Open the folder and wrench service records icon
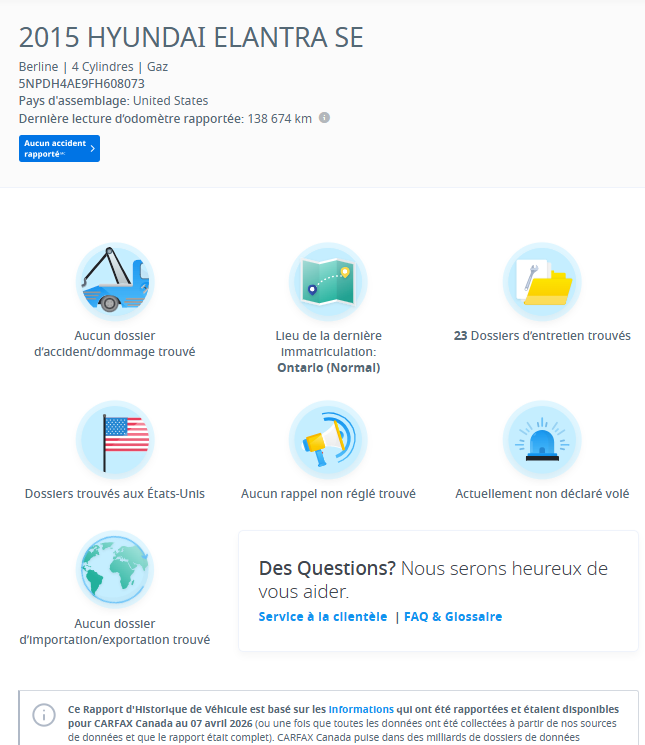645x745 pixels. coord(542,282)
